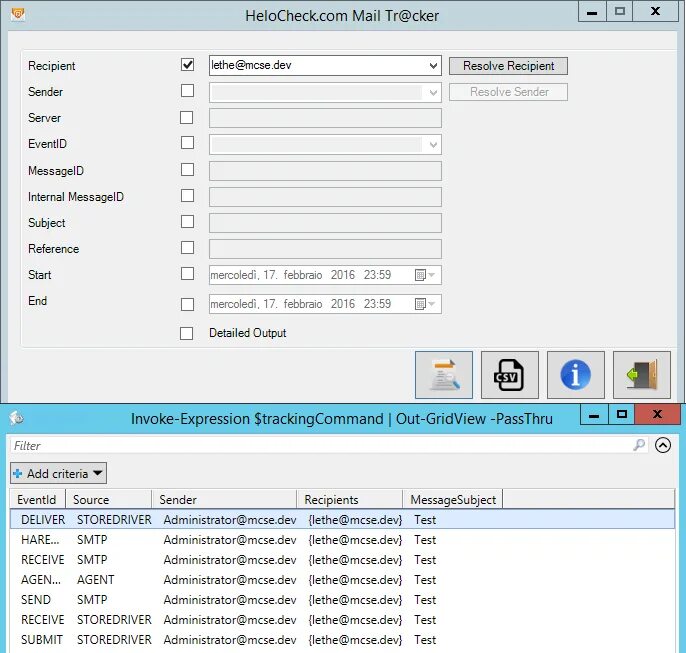Select the SUBMIT STOREDRIVER row
Image resolution: width=686 pixels, height=653 pixels.
[x=342, y=640]
